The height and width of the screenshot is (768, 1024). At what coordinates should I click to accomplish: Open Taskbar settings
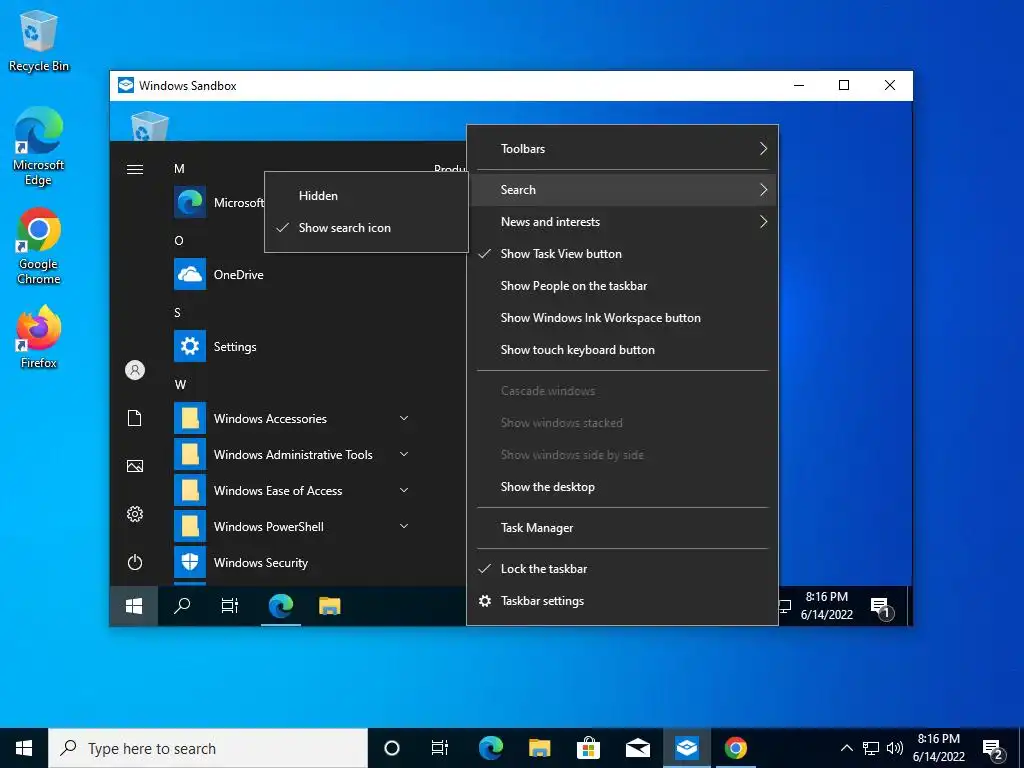[622, 600]
